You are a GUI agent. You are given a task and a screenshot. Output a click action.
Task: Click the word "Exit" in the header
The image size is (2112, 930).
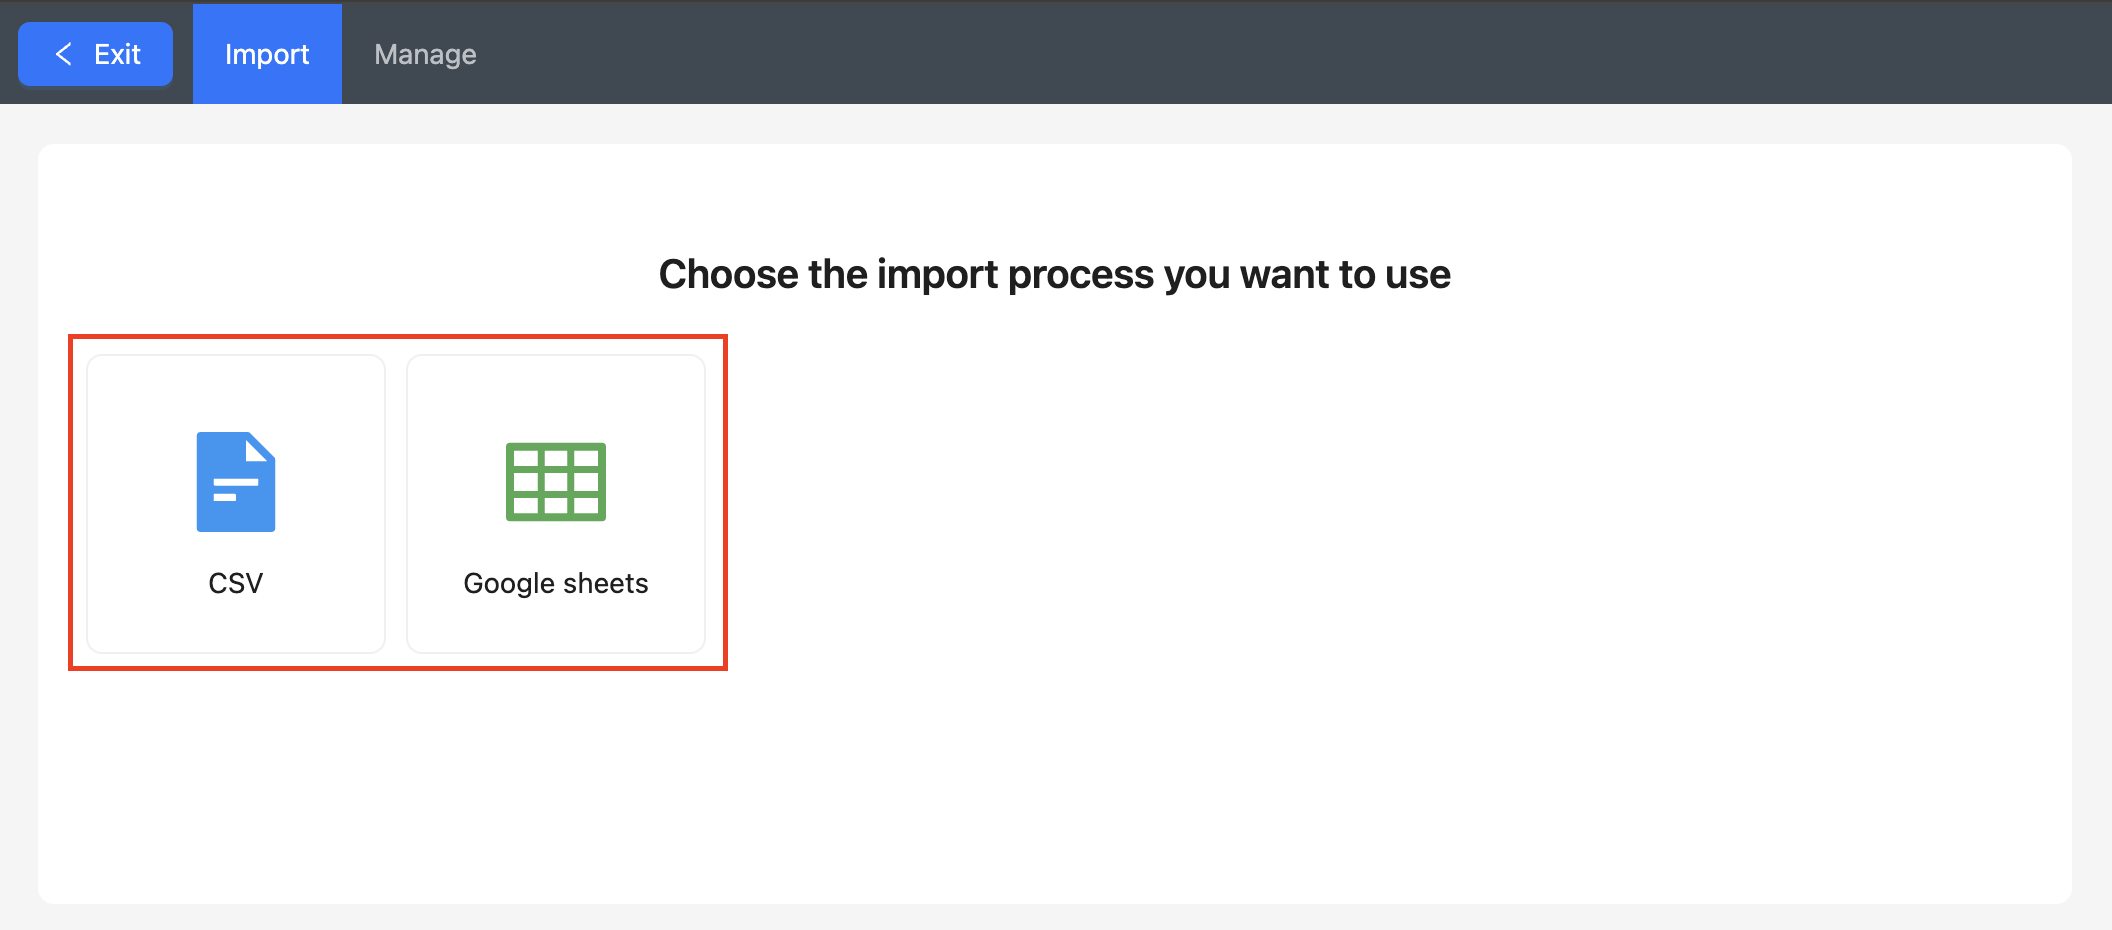point(117,54)
